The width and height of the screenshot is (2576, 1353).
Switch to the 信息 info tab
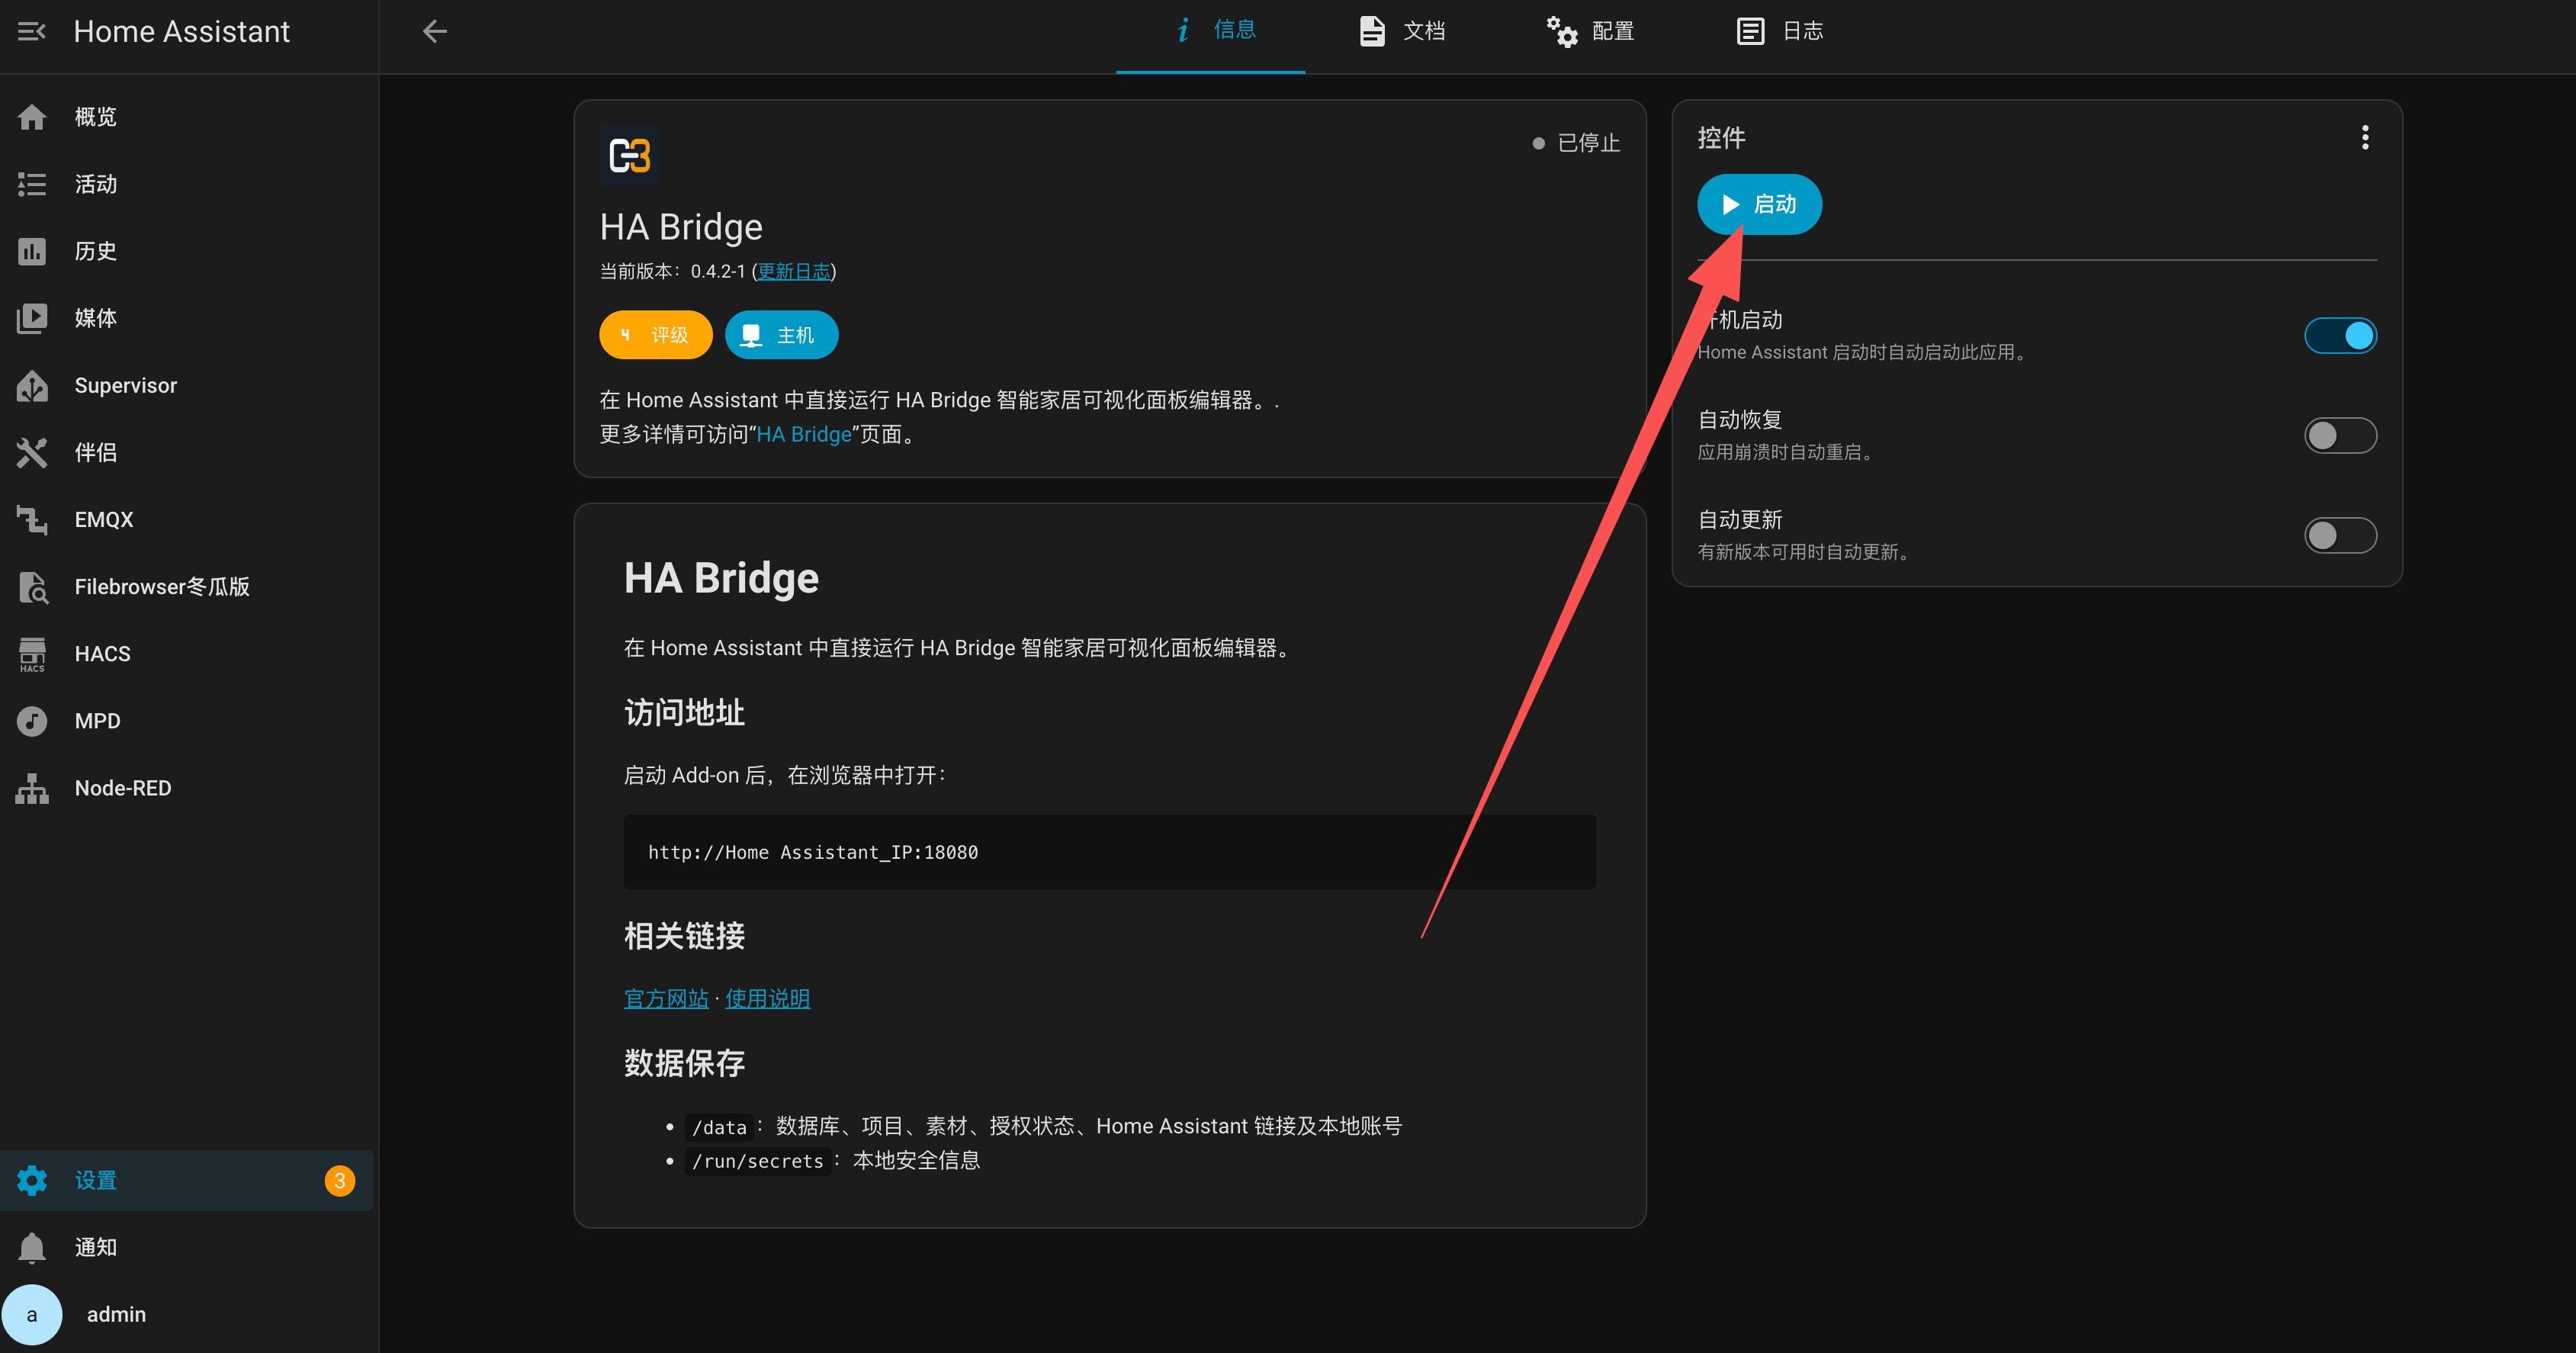1210,32
